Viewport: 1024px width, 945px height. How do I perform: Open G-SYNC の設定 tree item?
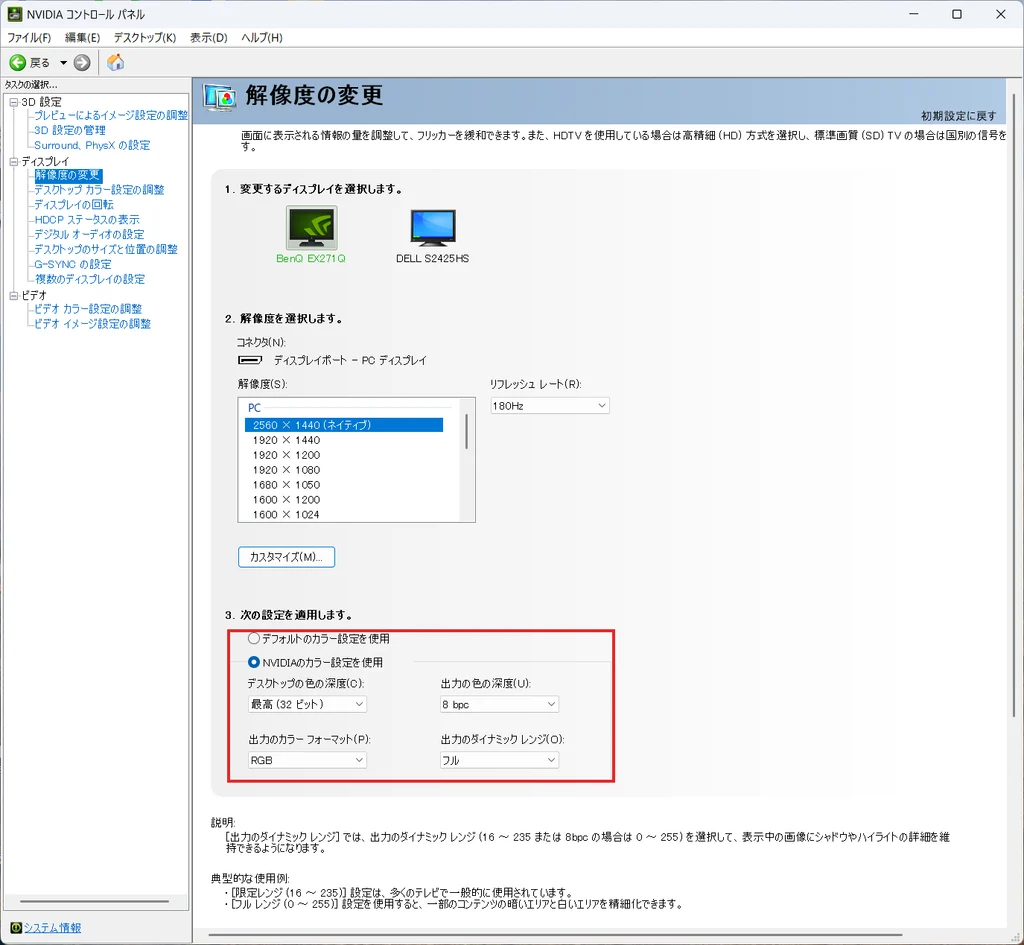point(73,264)
